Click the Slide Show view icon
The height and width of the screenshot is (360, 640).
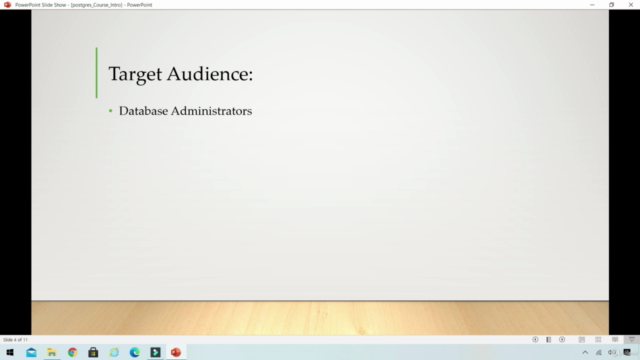click(x=631, y=340)
